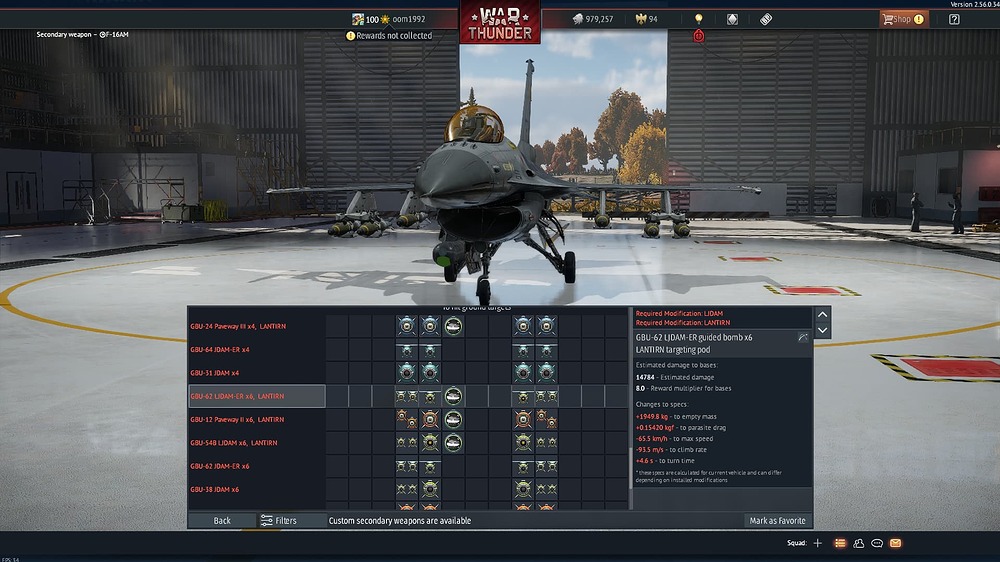Viewport: 1000px width, 562px height.
Task: Click '-93.5 m/s - to climb rate' text
Action: 673,450
